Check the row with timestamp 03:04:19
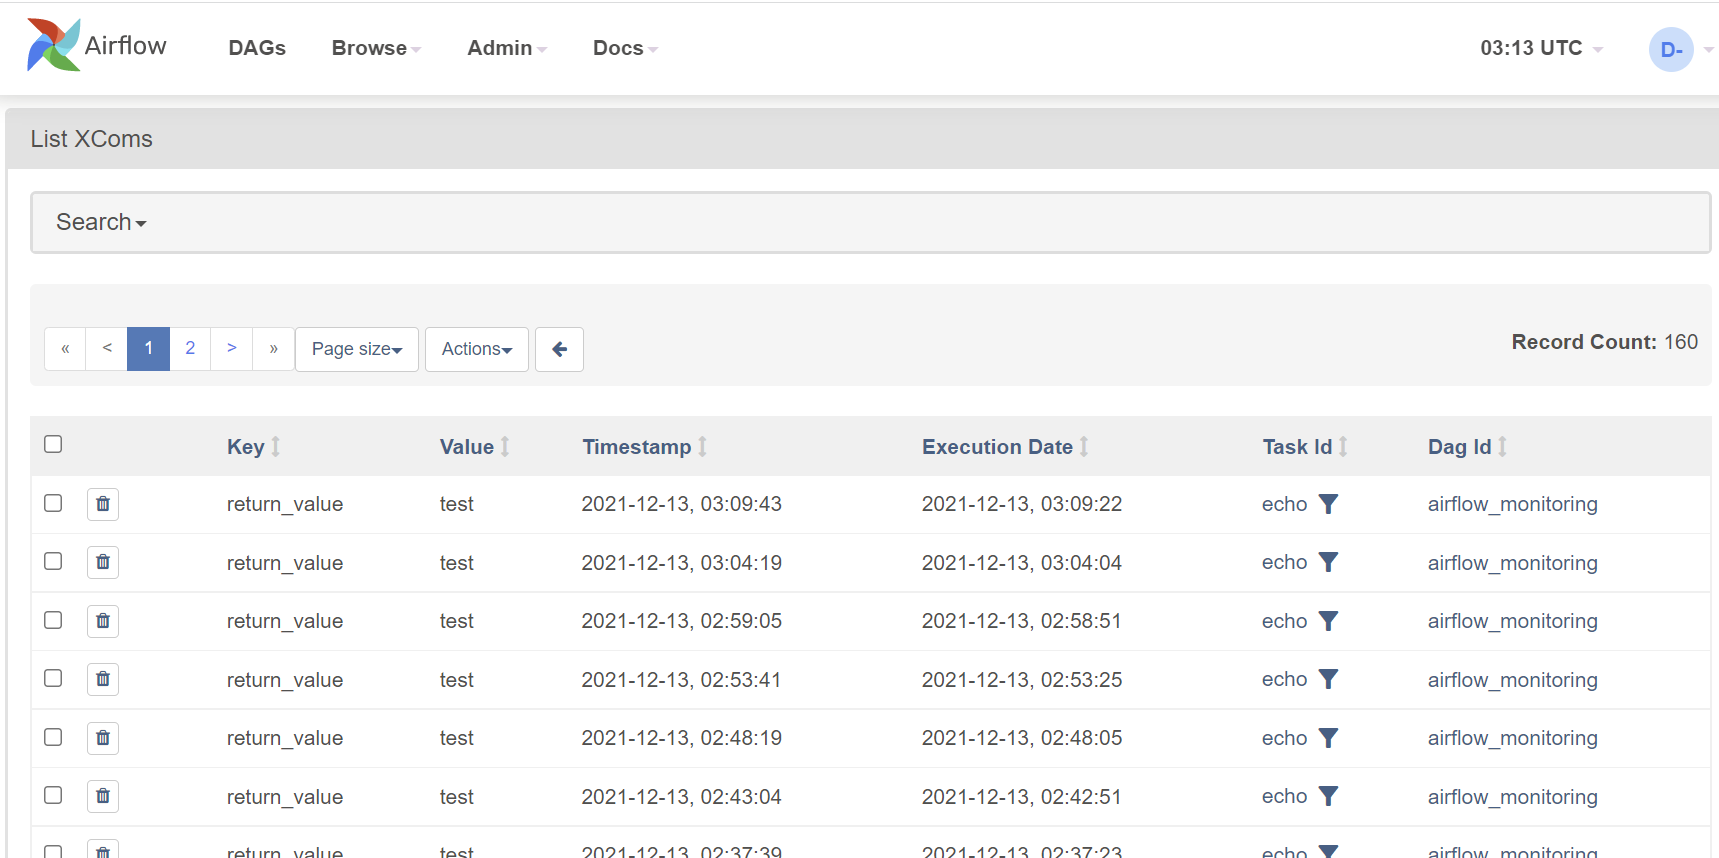Image resolution: width=1719 pixels, height=858 pixels. click(x=53, y=561)
